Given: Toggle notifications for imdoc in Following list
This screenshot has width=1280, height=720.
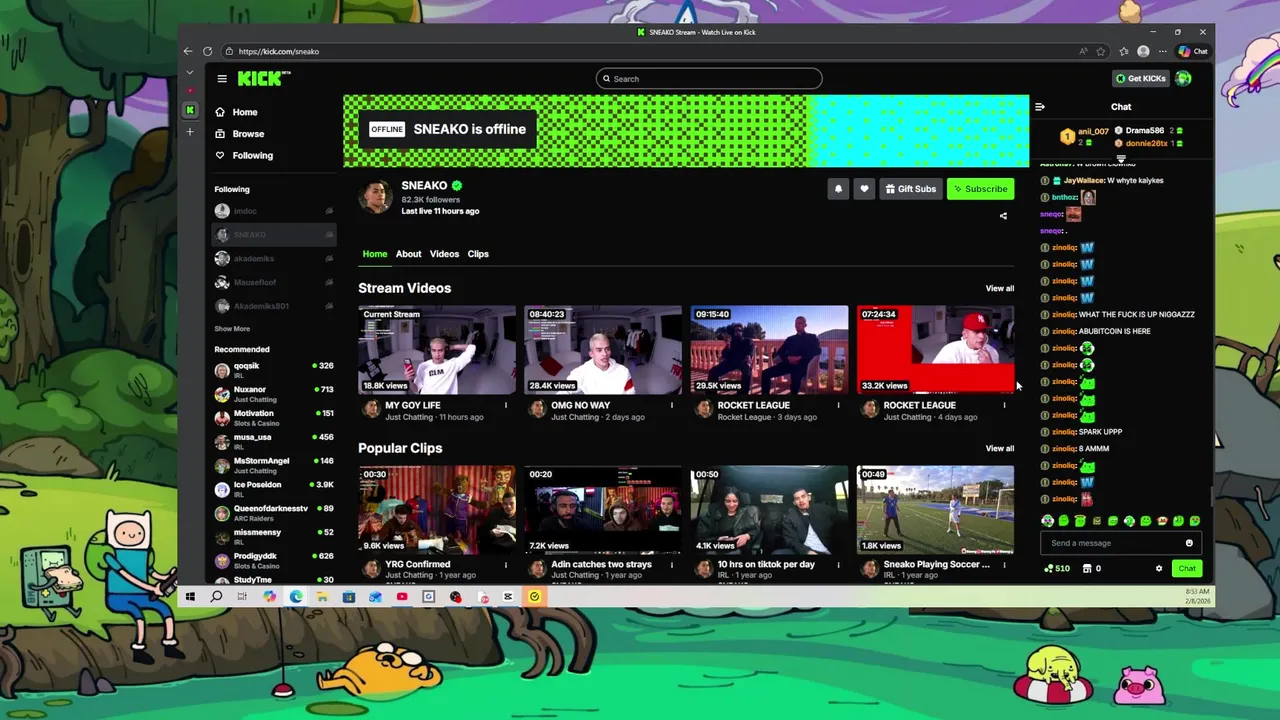Looking at the screenshot, I should click(329, 211).
